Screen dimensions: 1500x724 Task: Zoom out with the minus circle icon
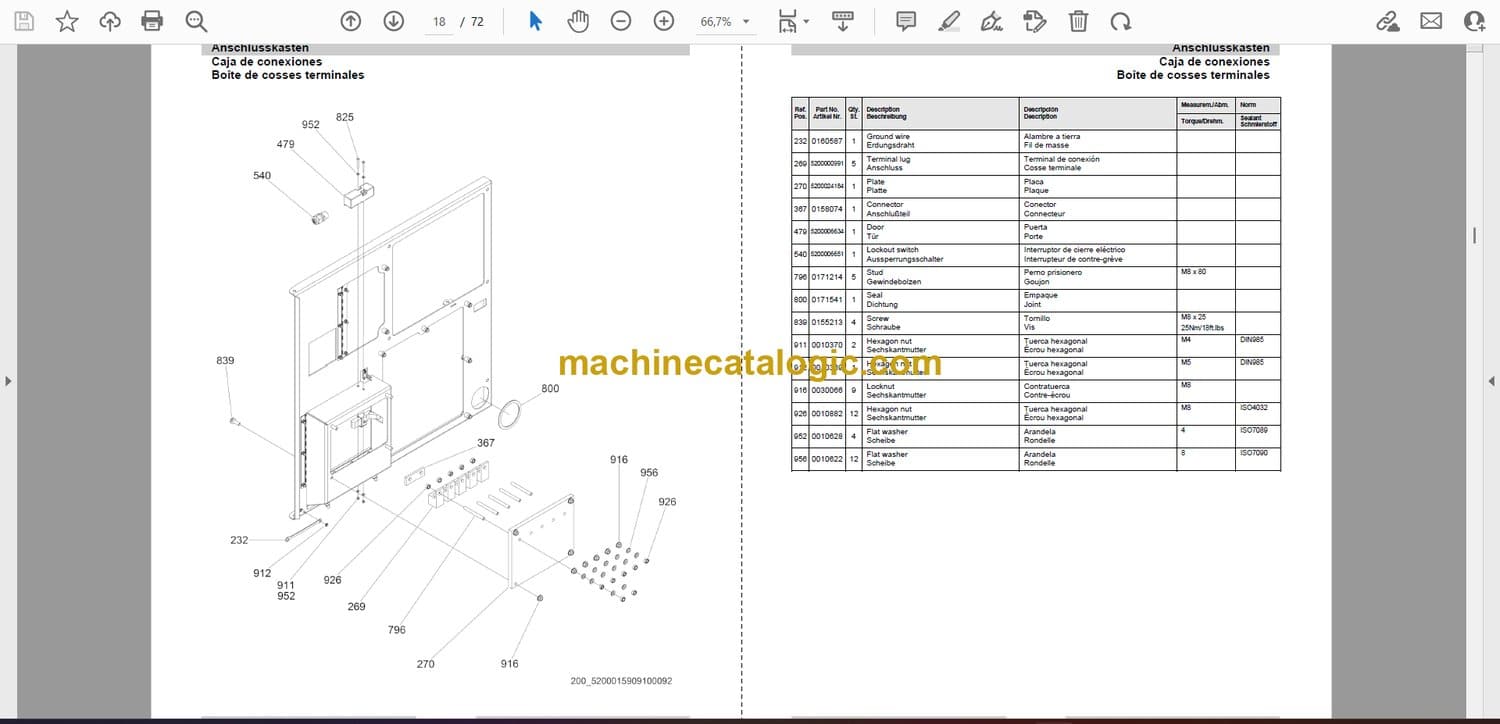[621, 21]
